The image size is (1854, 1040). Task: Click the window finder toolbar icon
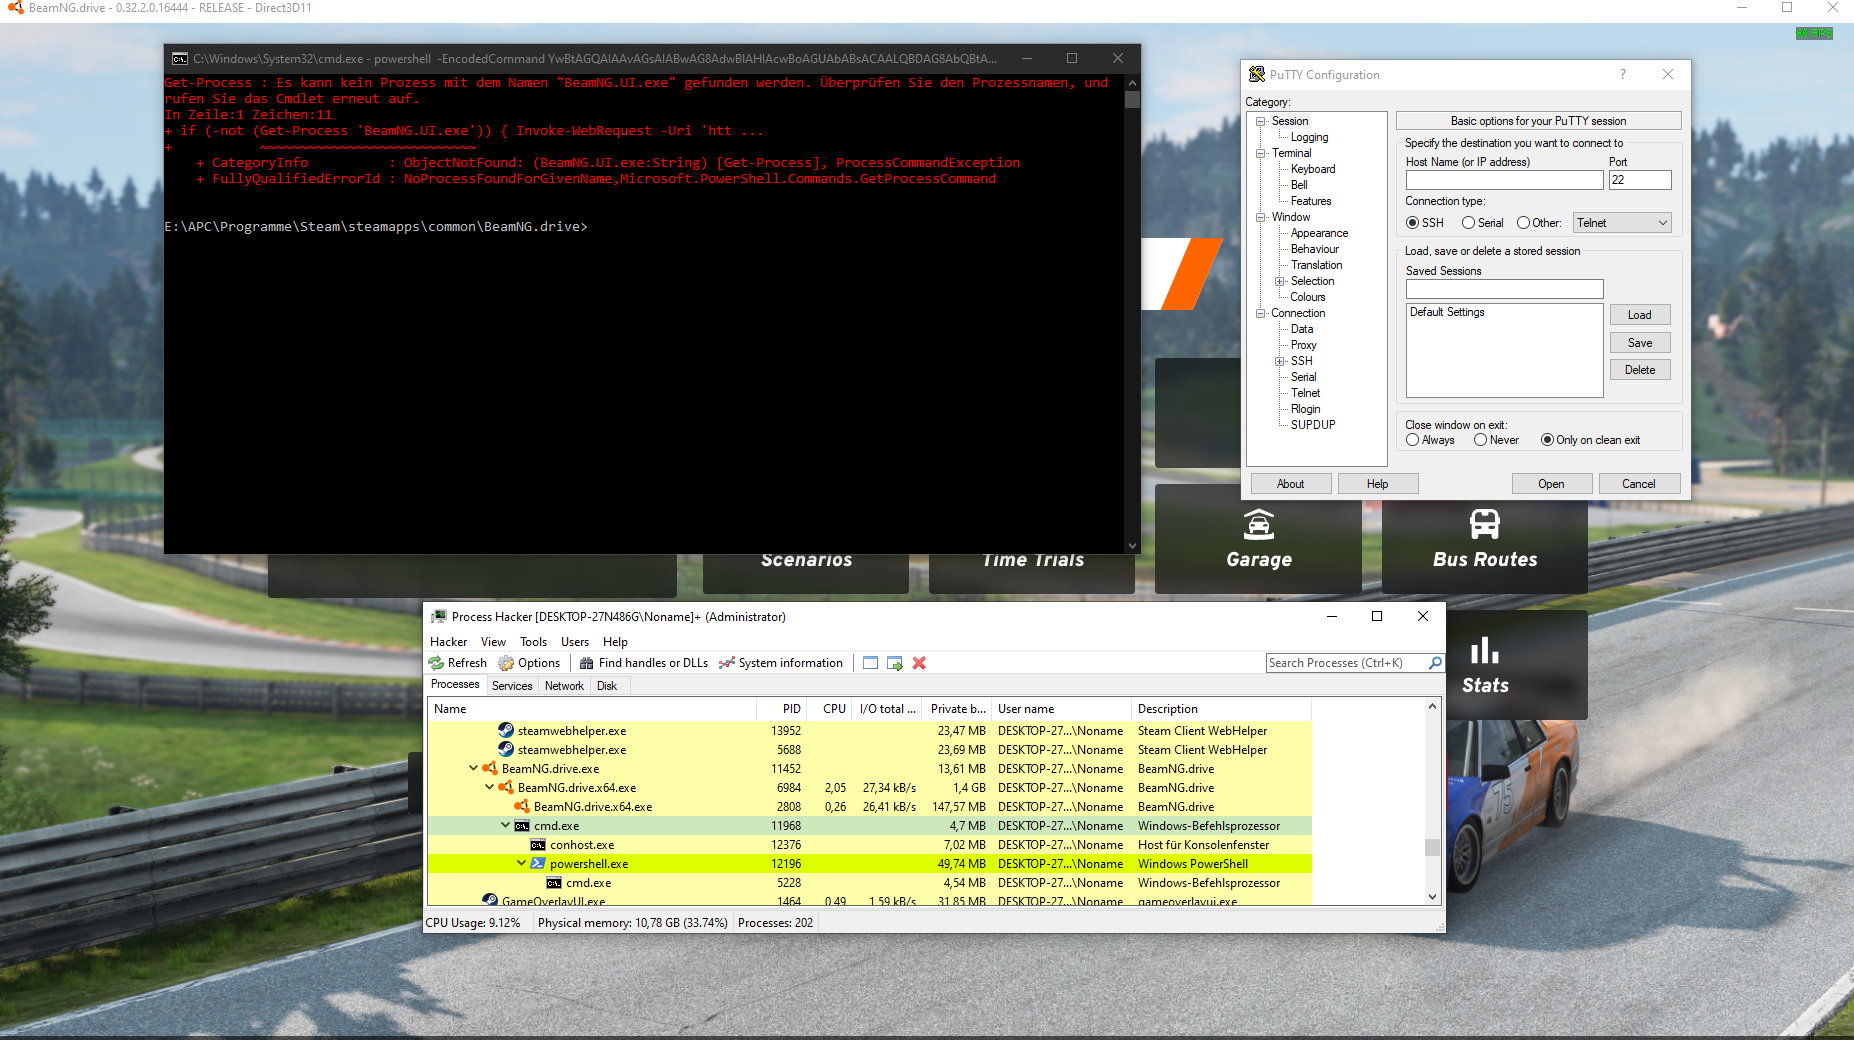coord(870,663)
